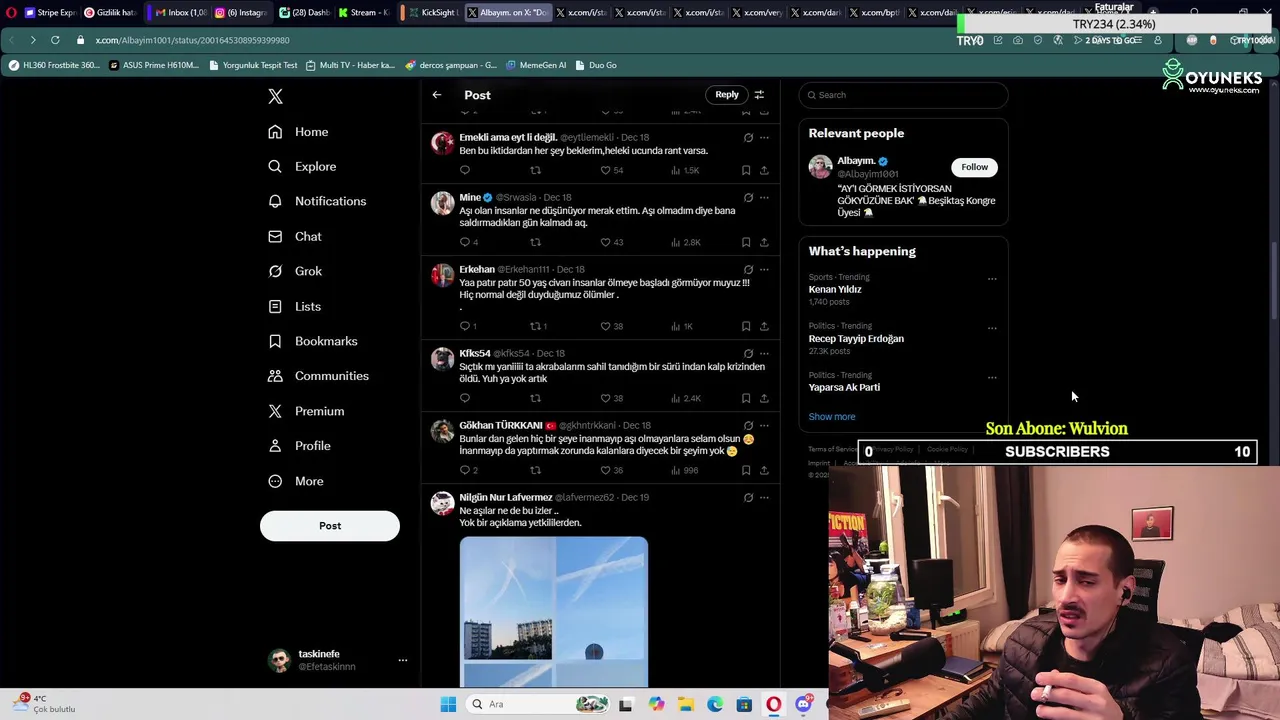Open the Yorgunluk Tespit Test bookmark
The height and width of the screenshot is (720, 1280).
click(x=253, y=65)
